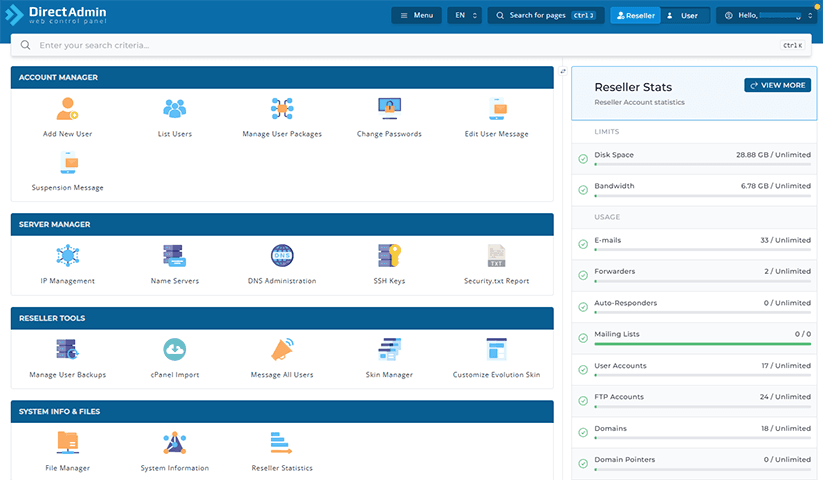Click the Forwarders usage row
Screen dimensions: 823x480
694,275
